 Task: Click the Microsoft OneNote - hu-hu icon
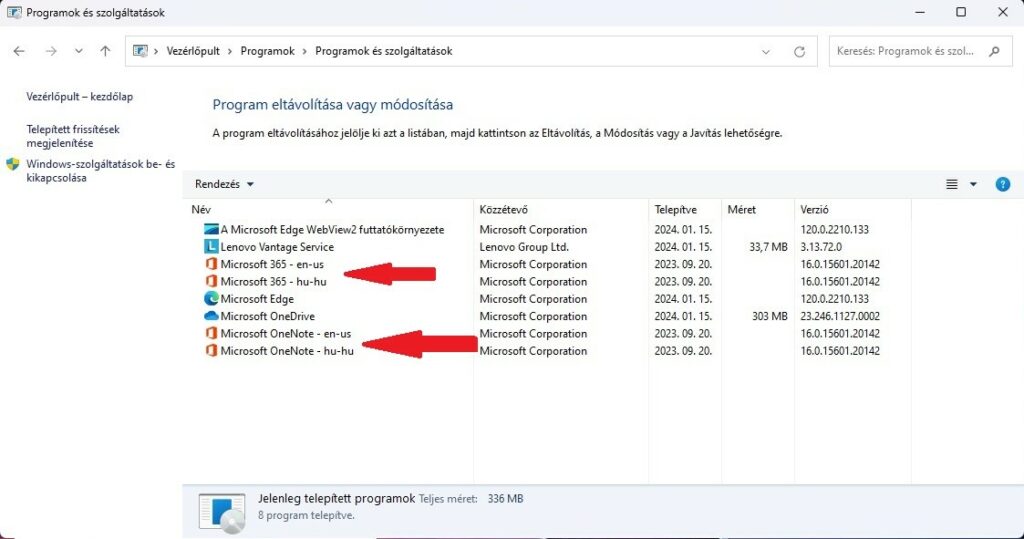[211, 351]
